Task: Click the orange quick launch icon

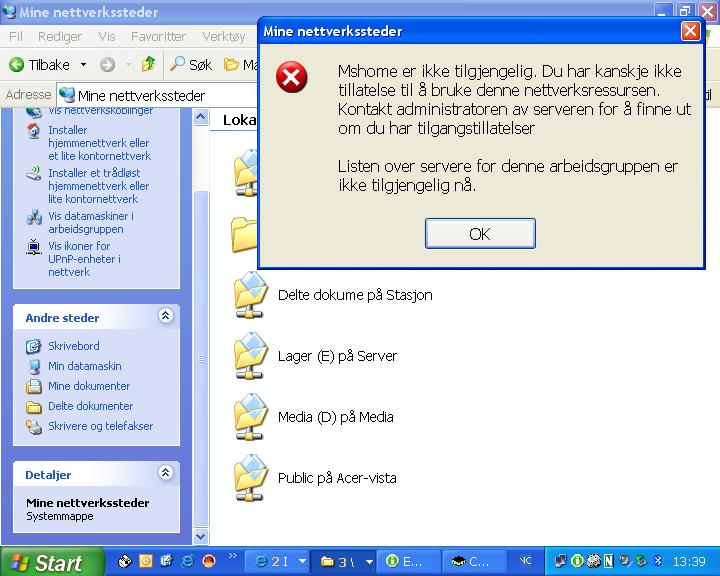Action: (x=145, y=561)
